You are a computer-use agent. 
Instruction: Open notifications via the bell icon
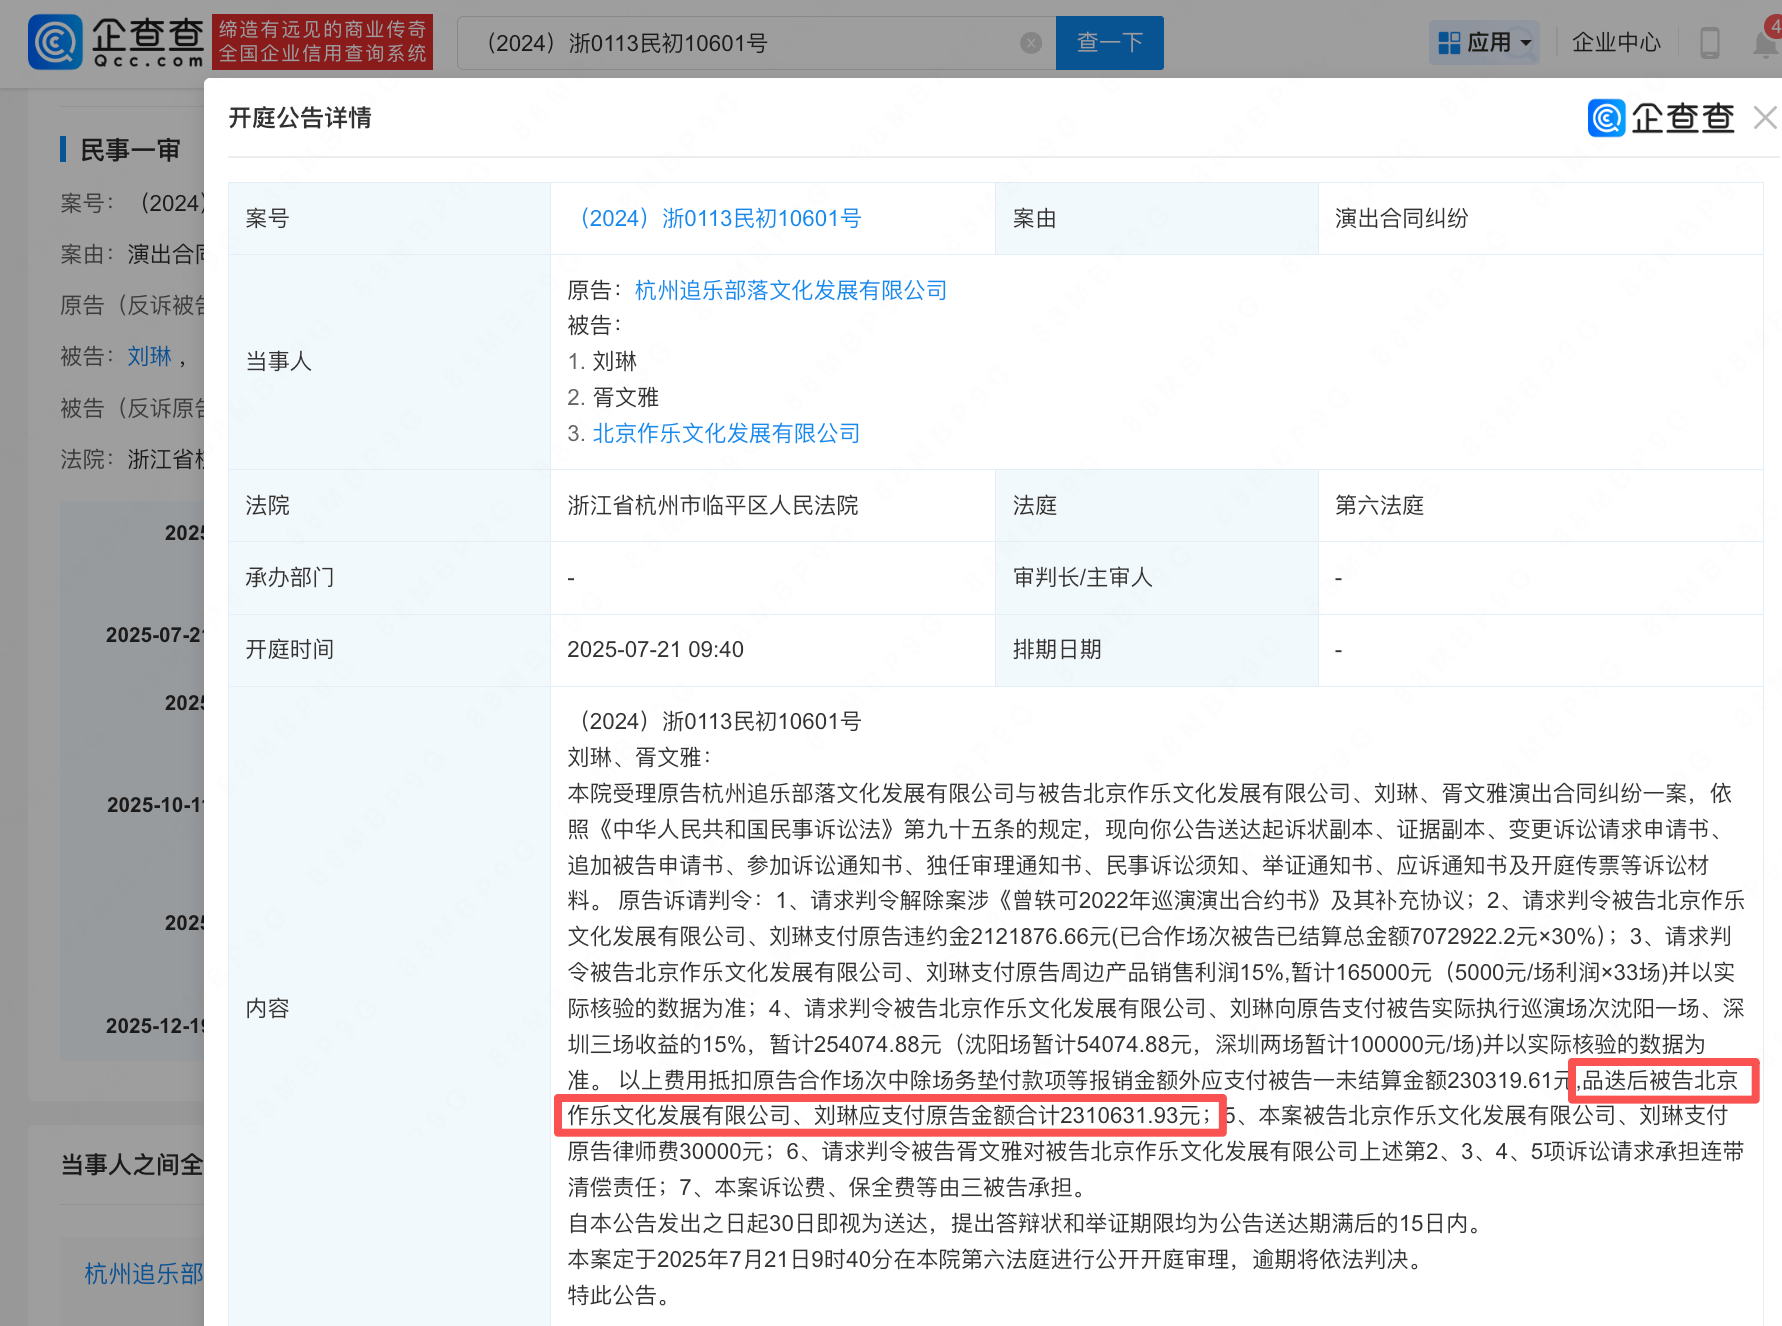point(1766,44)
